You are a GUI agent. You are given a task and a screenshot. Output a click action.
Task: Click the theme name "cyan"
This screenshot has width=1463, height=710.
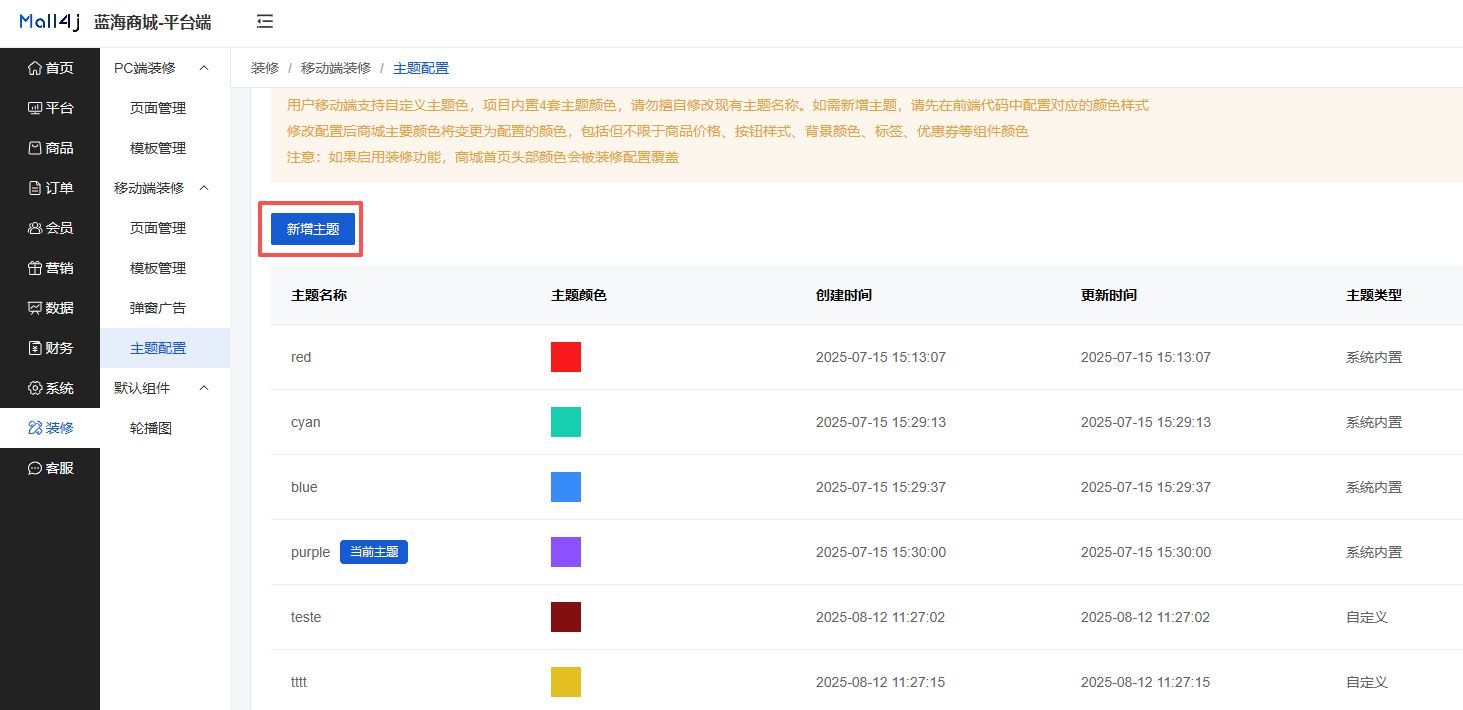[306, 422]
